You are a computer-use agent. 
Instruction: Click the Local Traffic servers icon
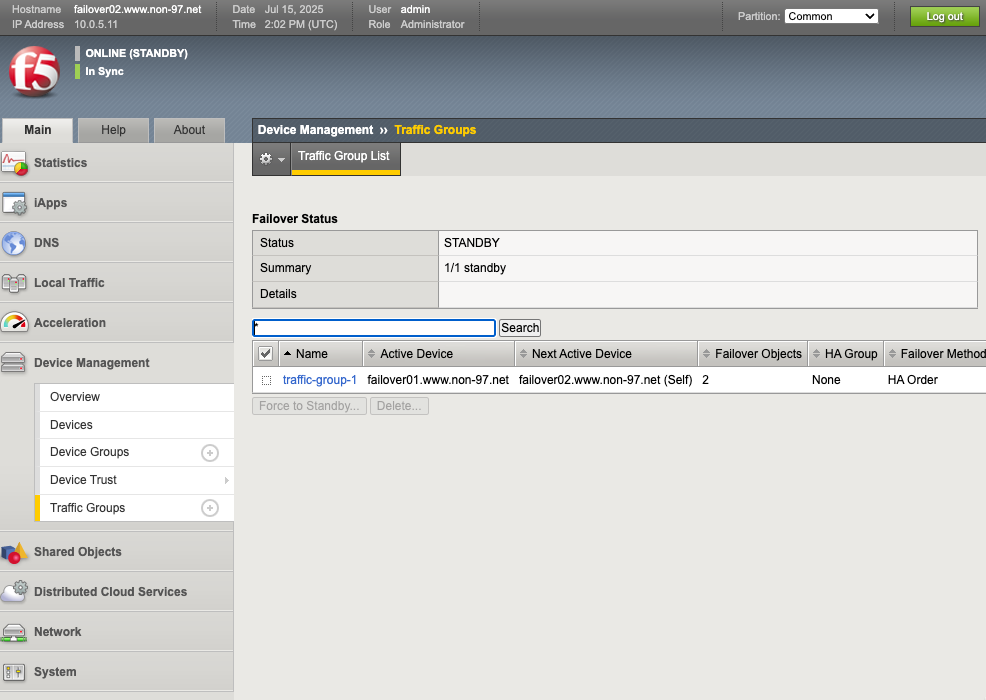[14, 283]
